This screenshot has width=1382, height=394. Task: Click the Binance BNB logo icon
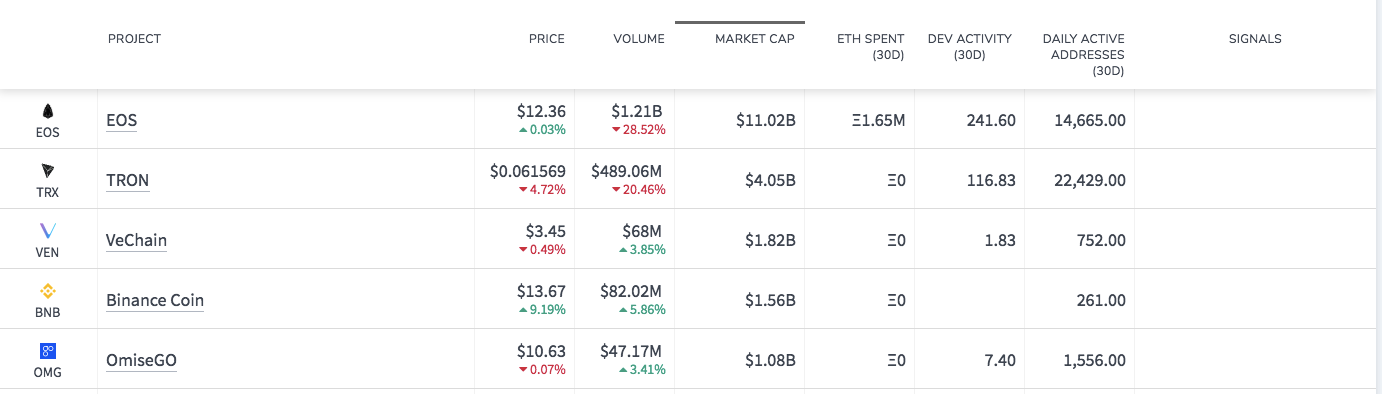point(47,291)
